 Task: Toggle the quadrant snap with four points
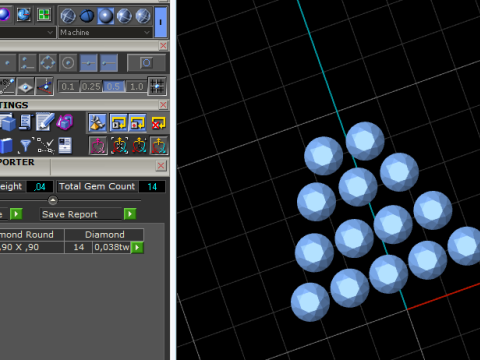[48, 63]
